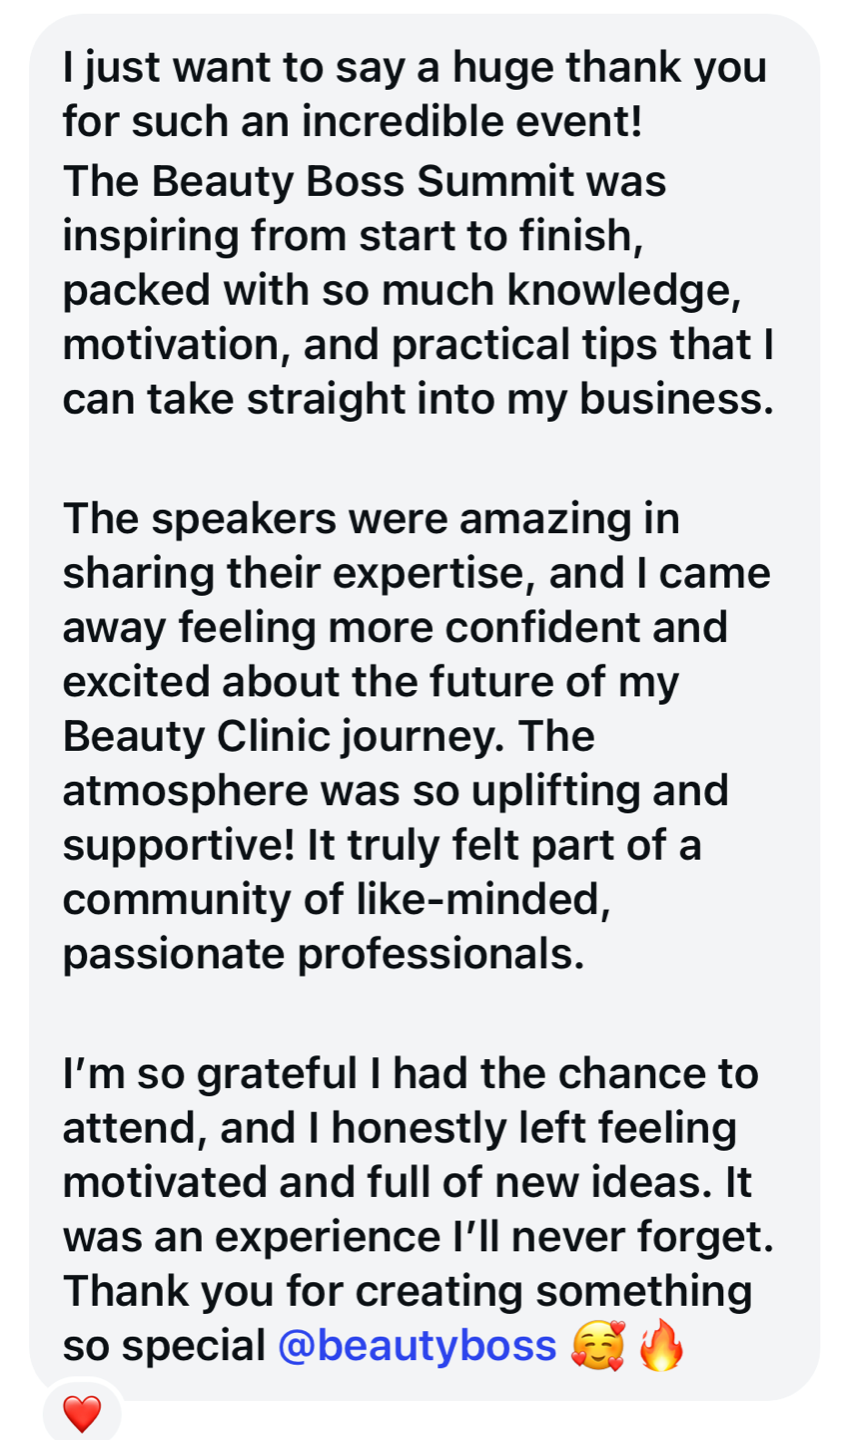
Task: Select the line "passionate professionals."
Action: 323,955
